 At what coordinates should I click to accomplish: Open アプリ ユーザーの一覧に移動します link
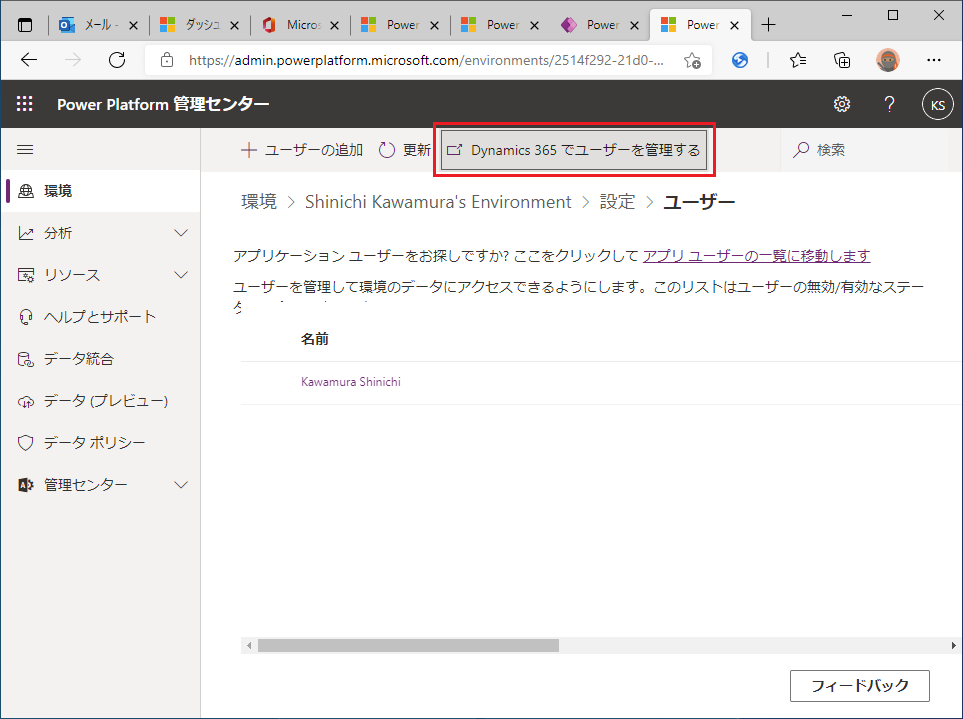(x=757, y=255)
